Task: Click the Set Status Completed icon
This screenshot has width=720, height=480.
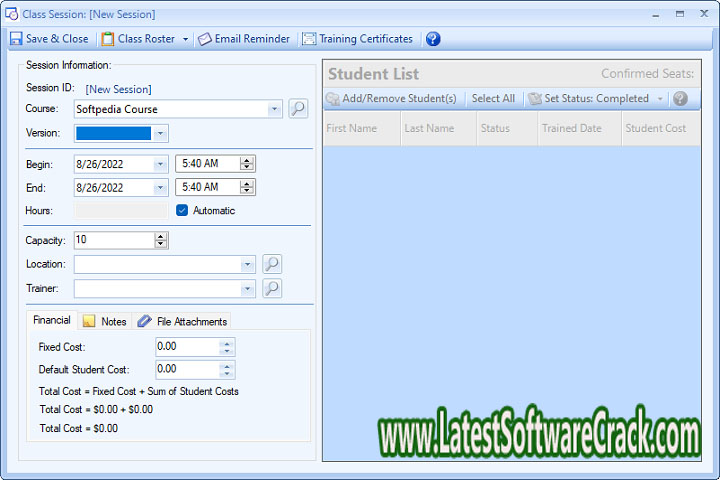Action: pos(535,99)
